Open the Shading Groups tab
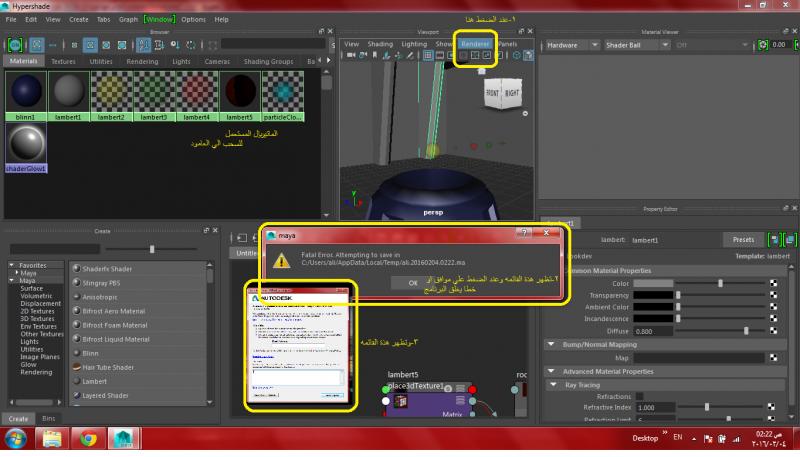 [x=268, y=61]
